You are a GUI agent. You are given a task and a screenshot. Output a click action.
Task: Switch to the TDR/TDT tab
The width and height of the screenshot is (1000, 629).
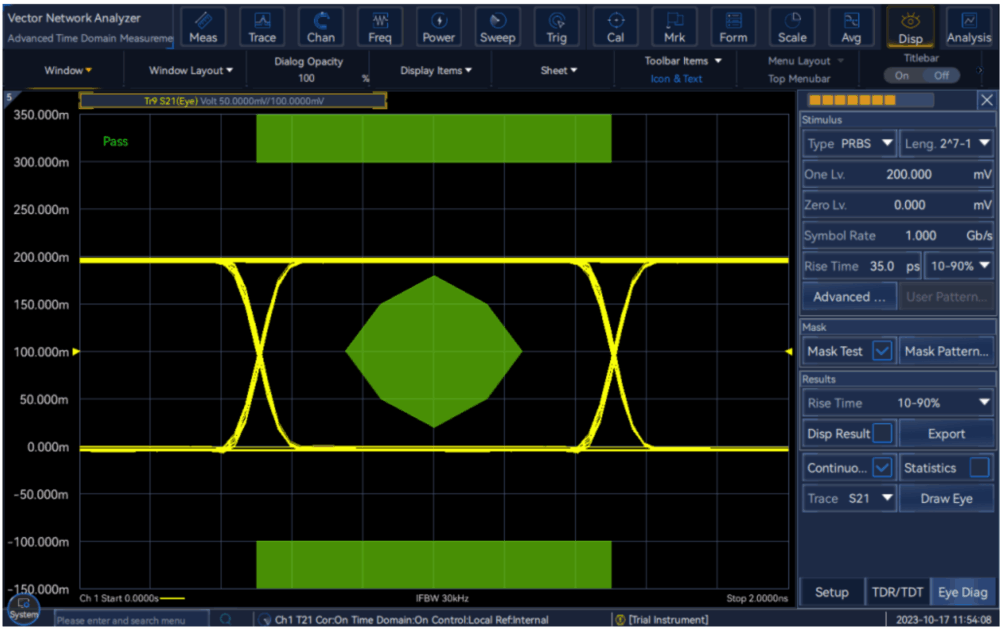click(x=896, y=592)
